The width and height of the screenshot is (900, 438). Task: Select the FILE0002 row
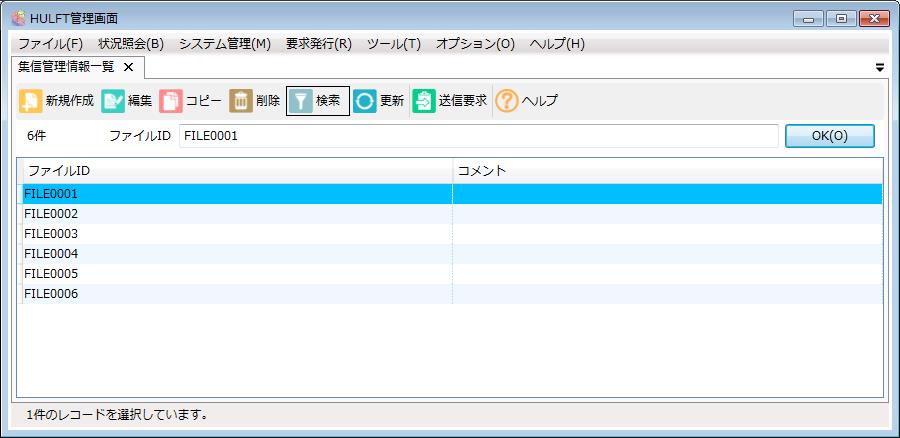click(x=452, y=214)
